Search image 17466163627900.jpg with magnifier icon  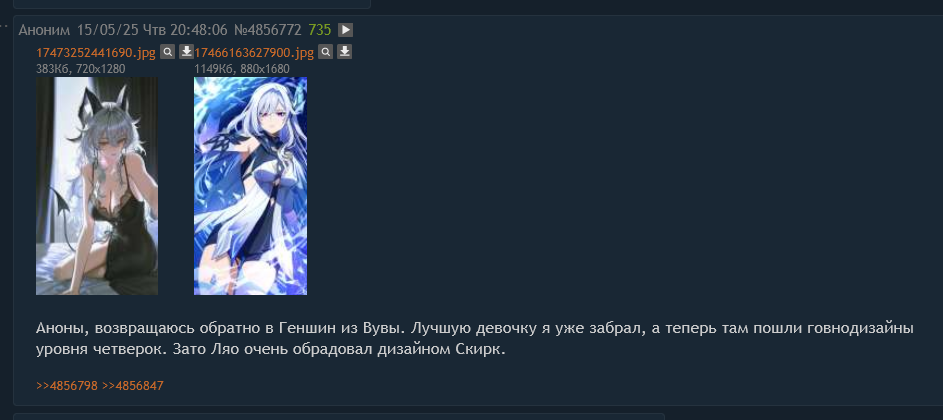(x=325, y=52)
